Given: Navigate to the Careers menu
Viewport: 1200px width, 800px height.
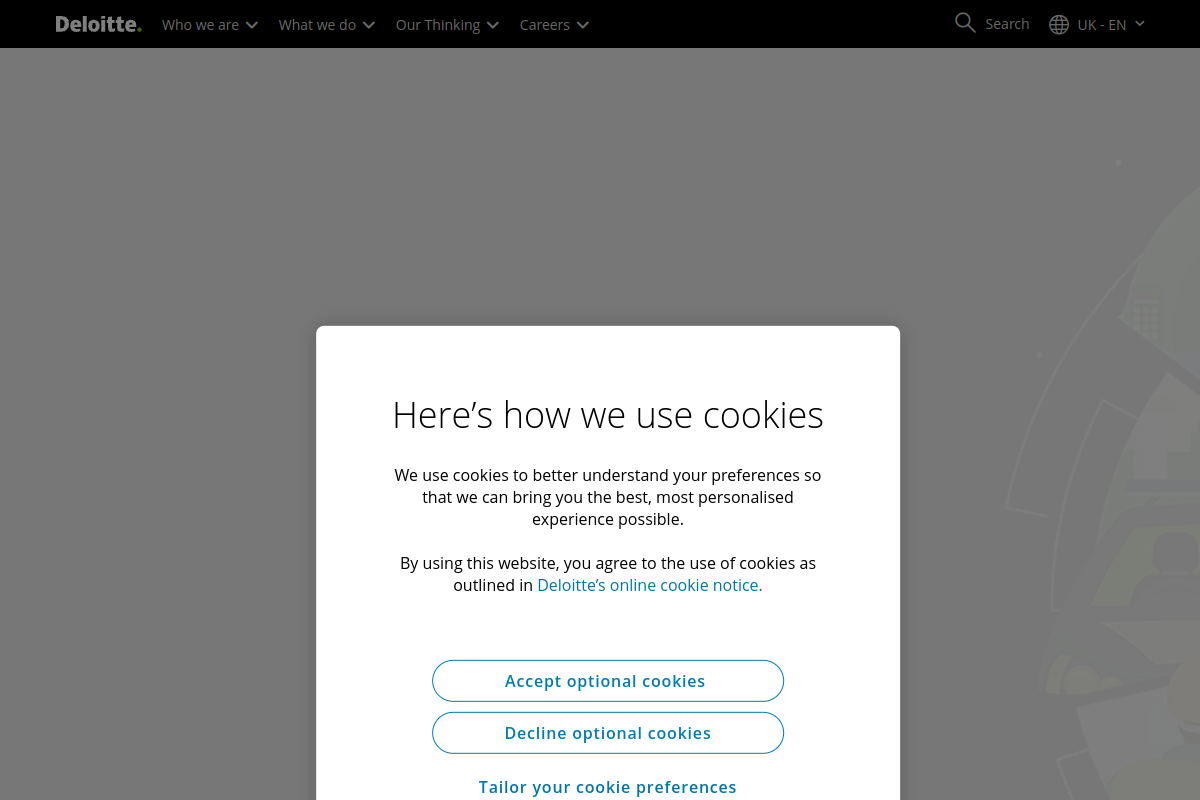Looking at the screenshot, I should [x=544, y=24].
